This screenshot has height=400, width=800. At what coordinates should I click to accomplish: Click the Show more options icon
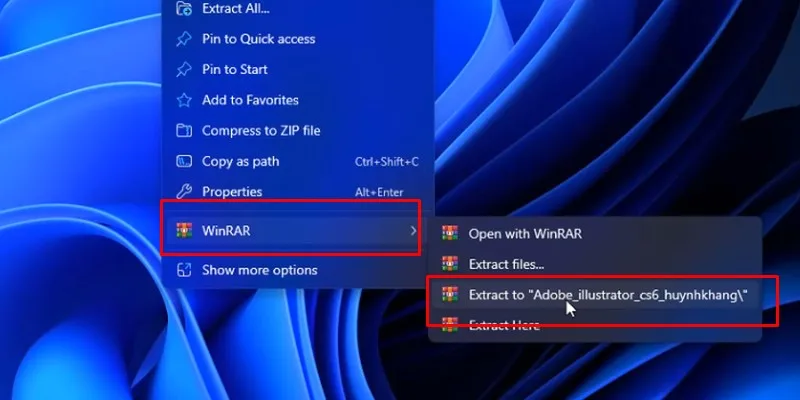[x=184, y=270]
